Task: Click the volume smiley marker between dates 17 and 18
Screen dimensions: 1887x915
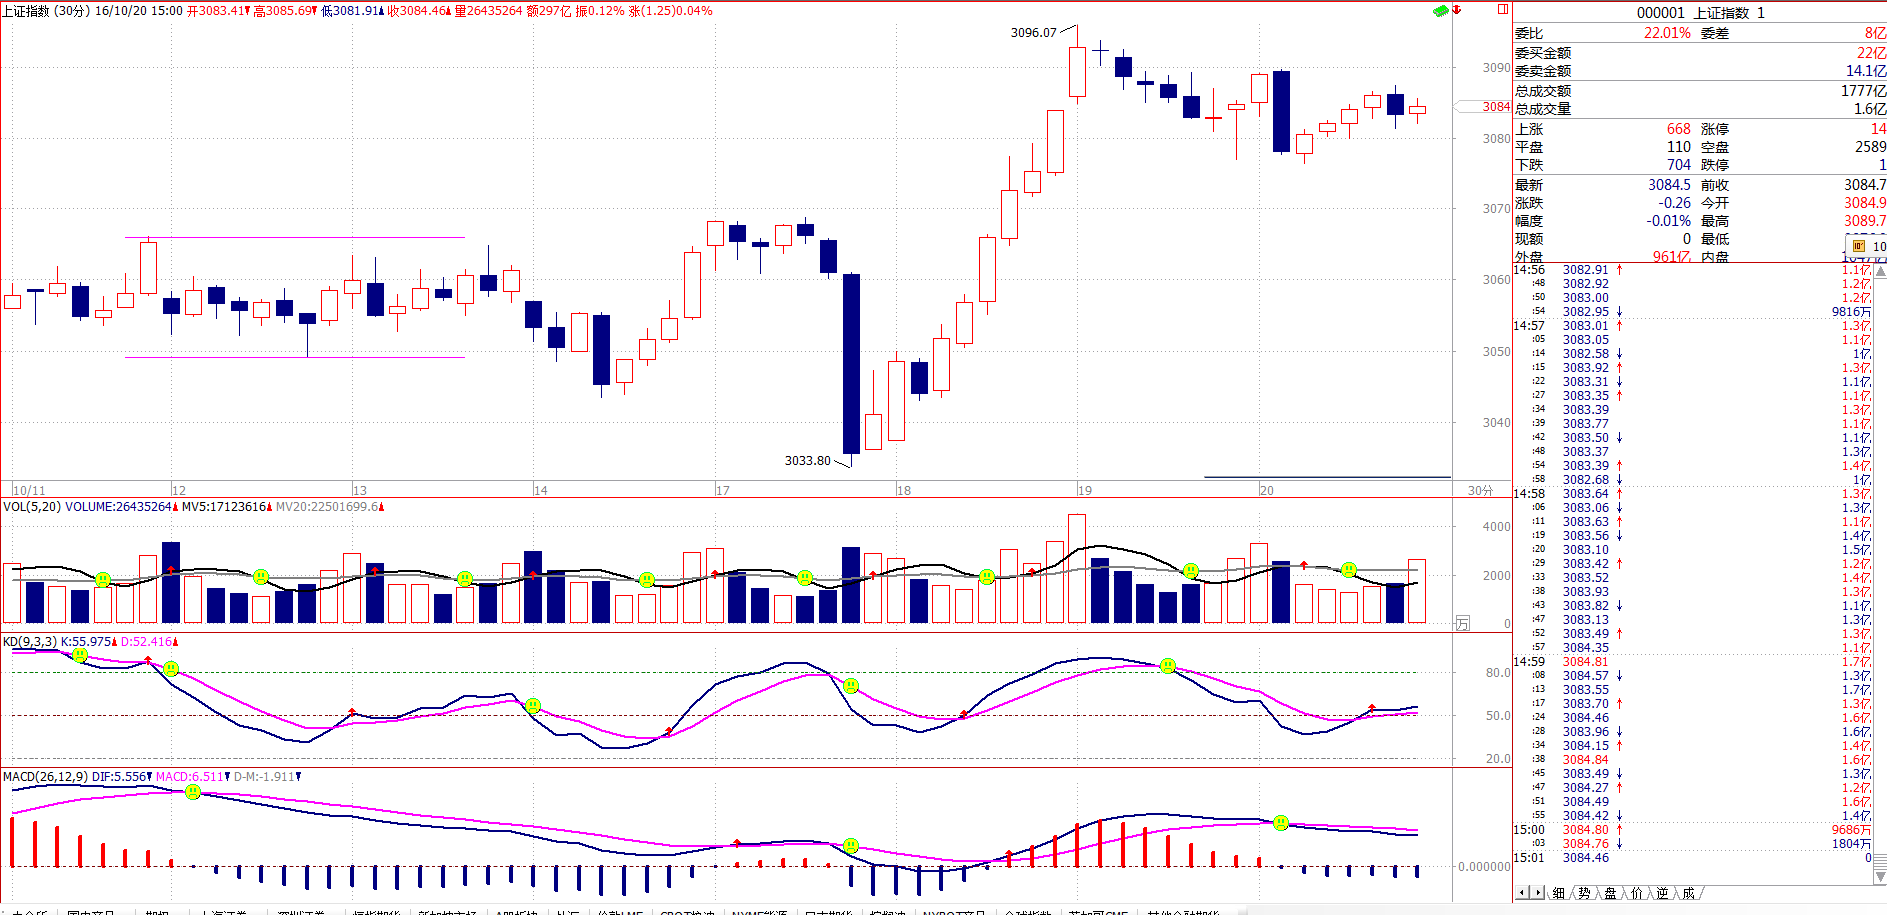Action: 805,578
